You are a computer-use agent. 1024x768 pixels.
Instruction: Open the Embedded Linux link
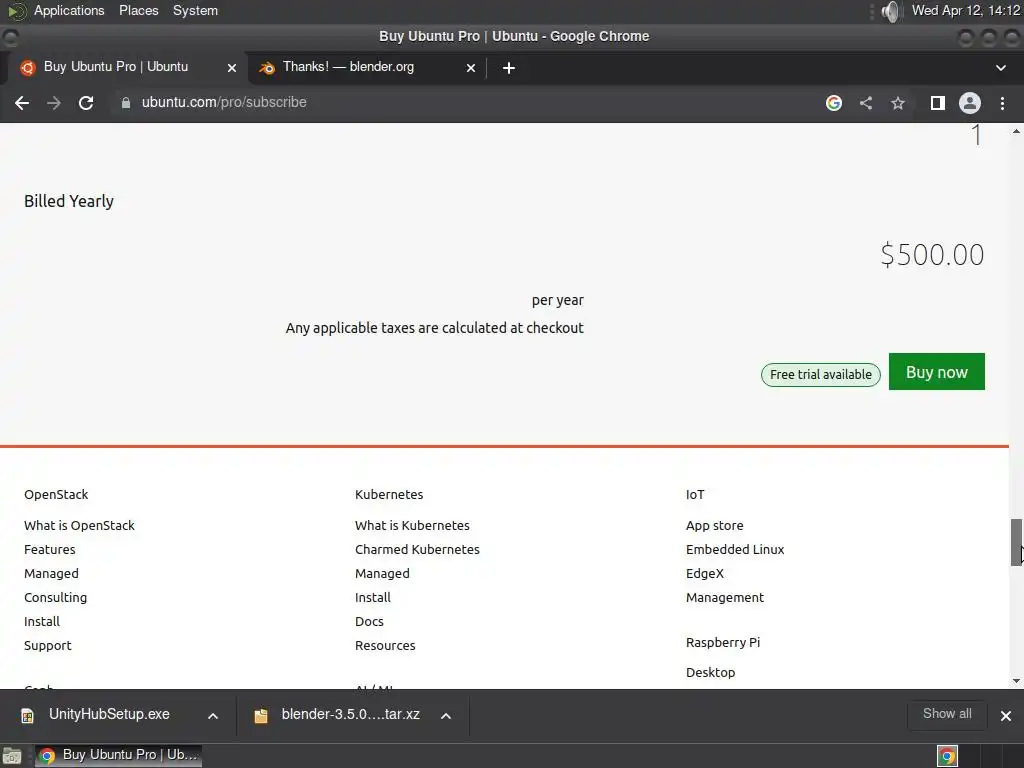coord(735,549)
